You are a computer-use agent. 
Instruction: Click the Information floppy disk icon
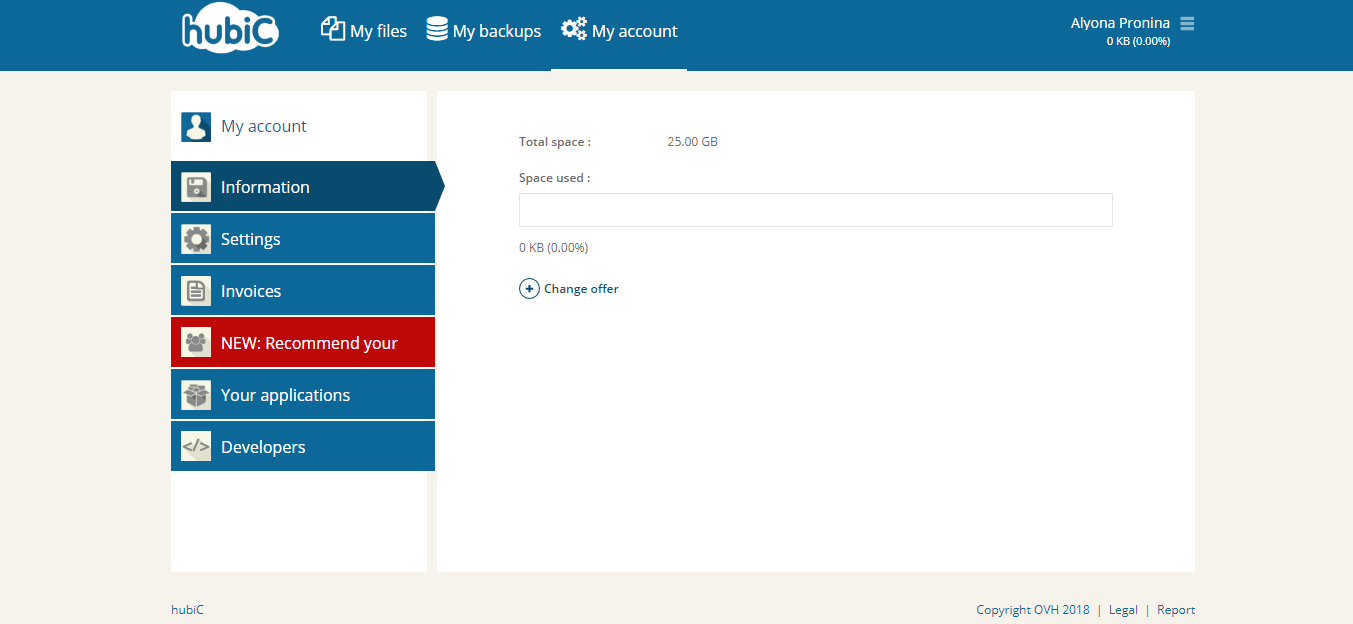(196, 187)
